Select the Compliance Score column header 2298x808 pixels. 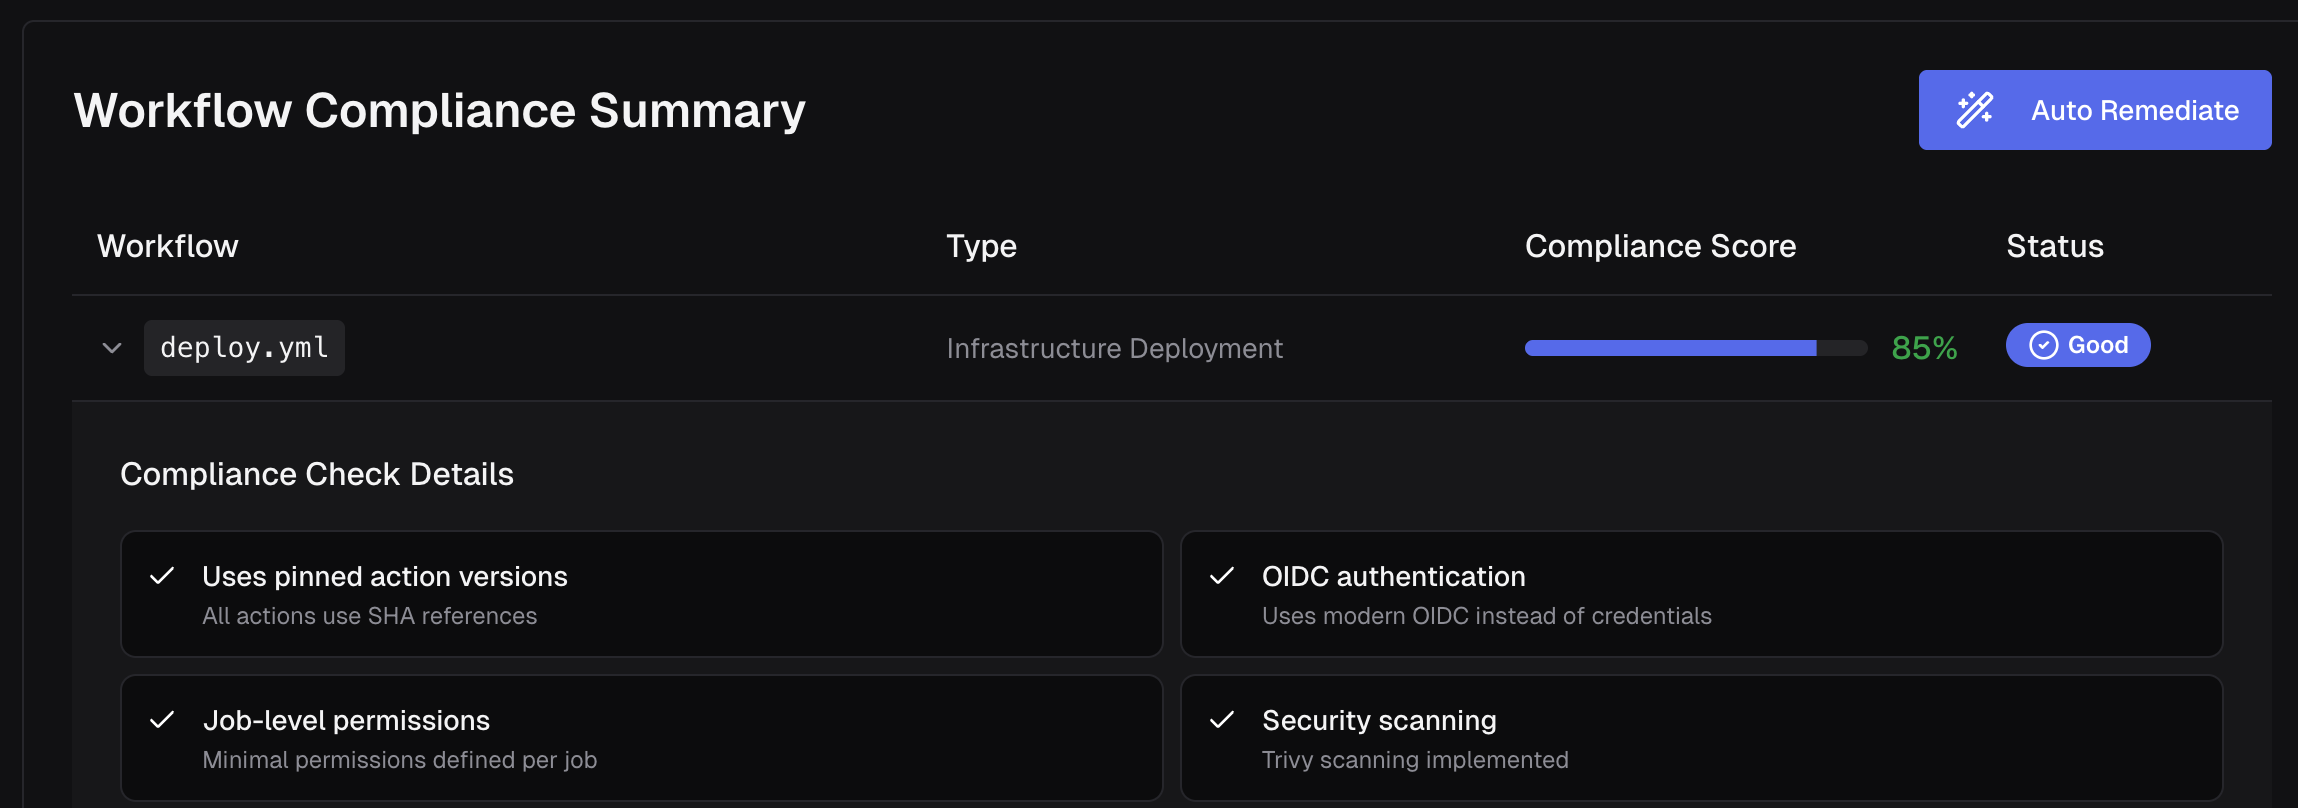click(x=1660, y=246)
